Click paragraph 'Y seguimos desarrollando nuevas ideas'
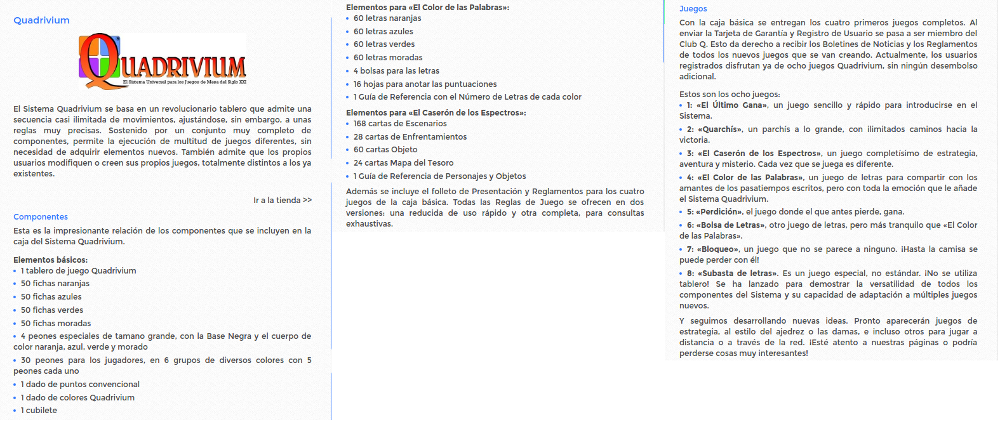The width and height of the screenshot is (1000, 422). [x=828, y=336]
